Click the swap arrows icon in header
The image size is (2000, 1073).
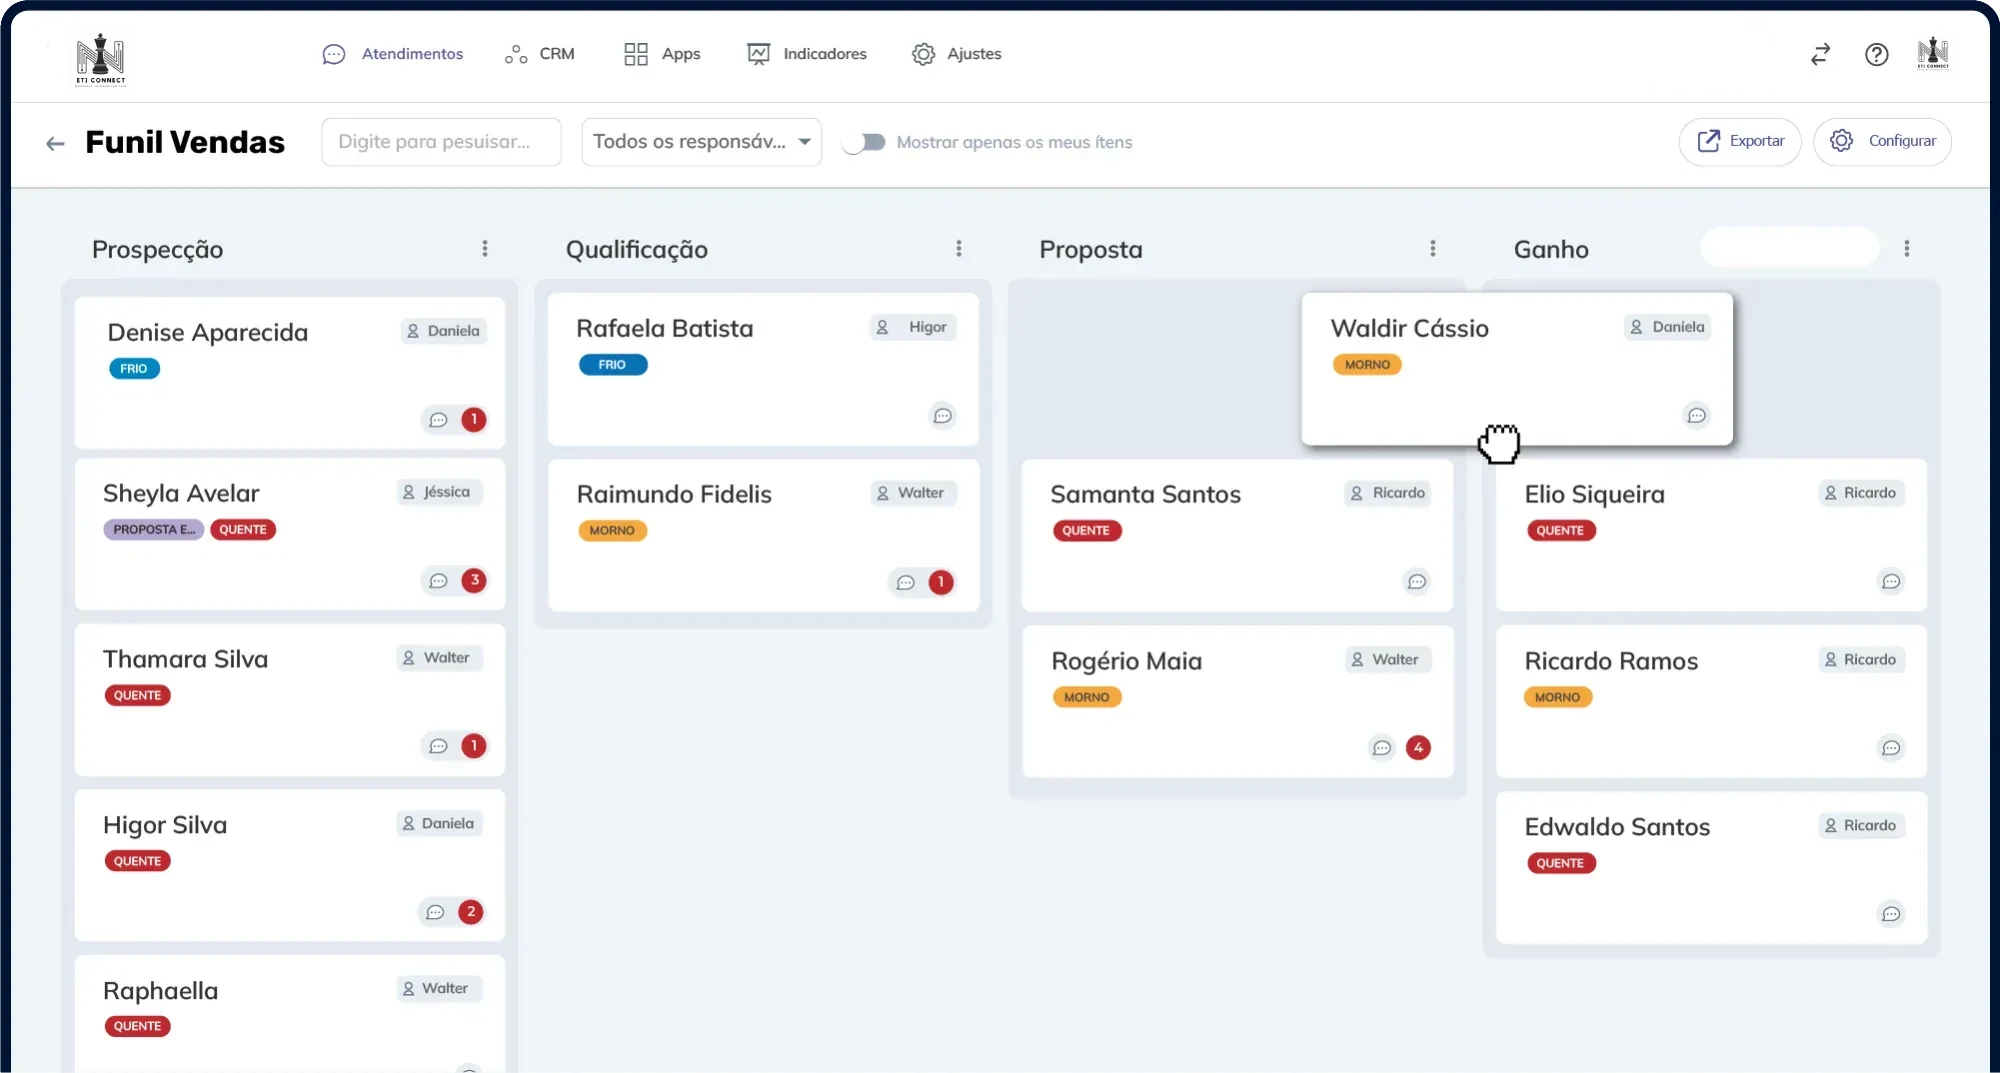(x=1820, y=54)
